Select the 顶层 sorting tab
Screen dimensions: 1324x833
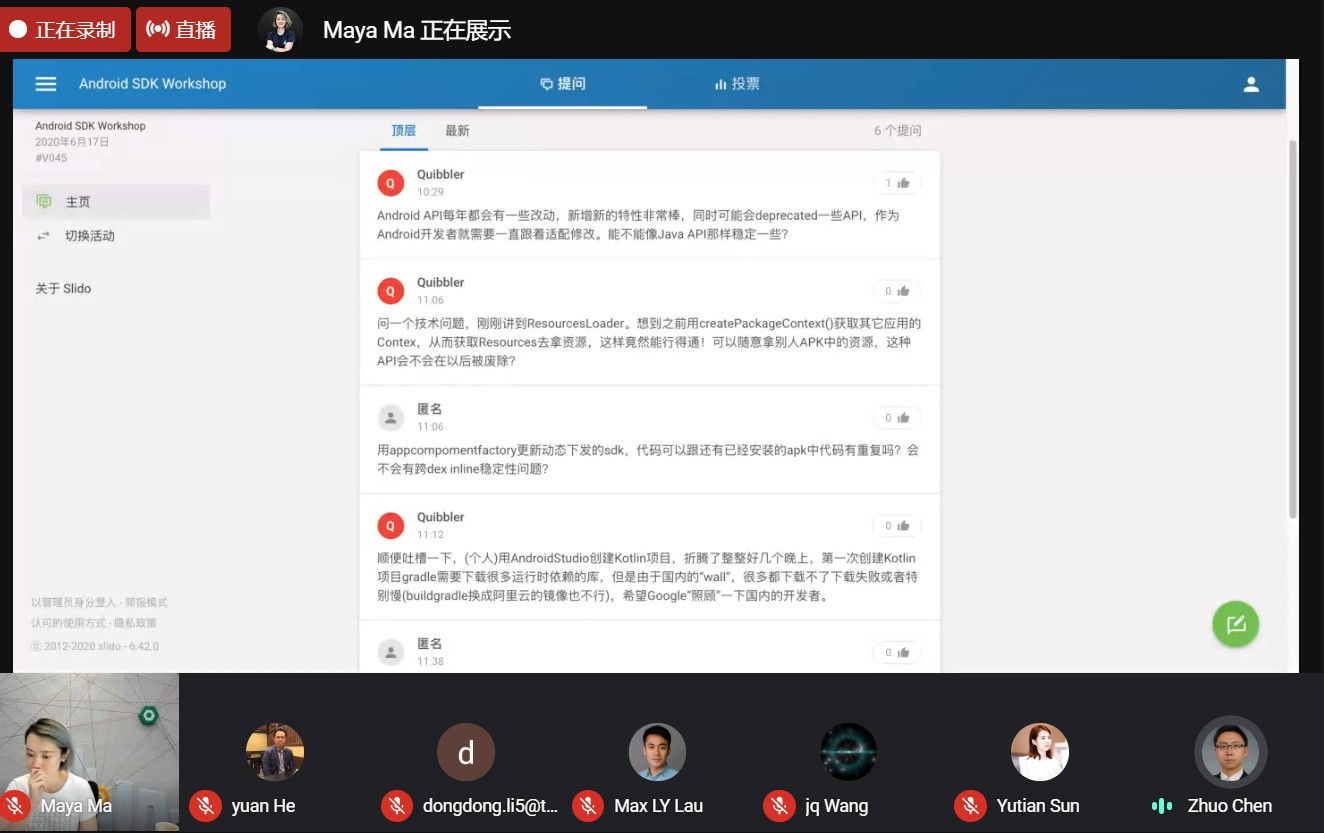tap(403, 130)
